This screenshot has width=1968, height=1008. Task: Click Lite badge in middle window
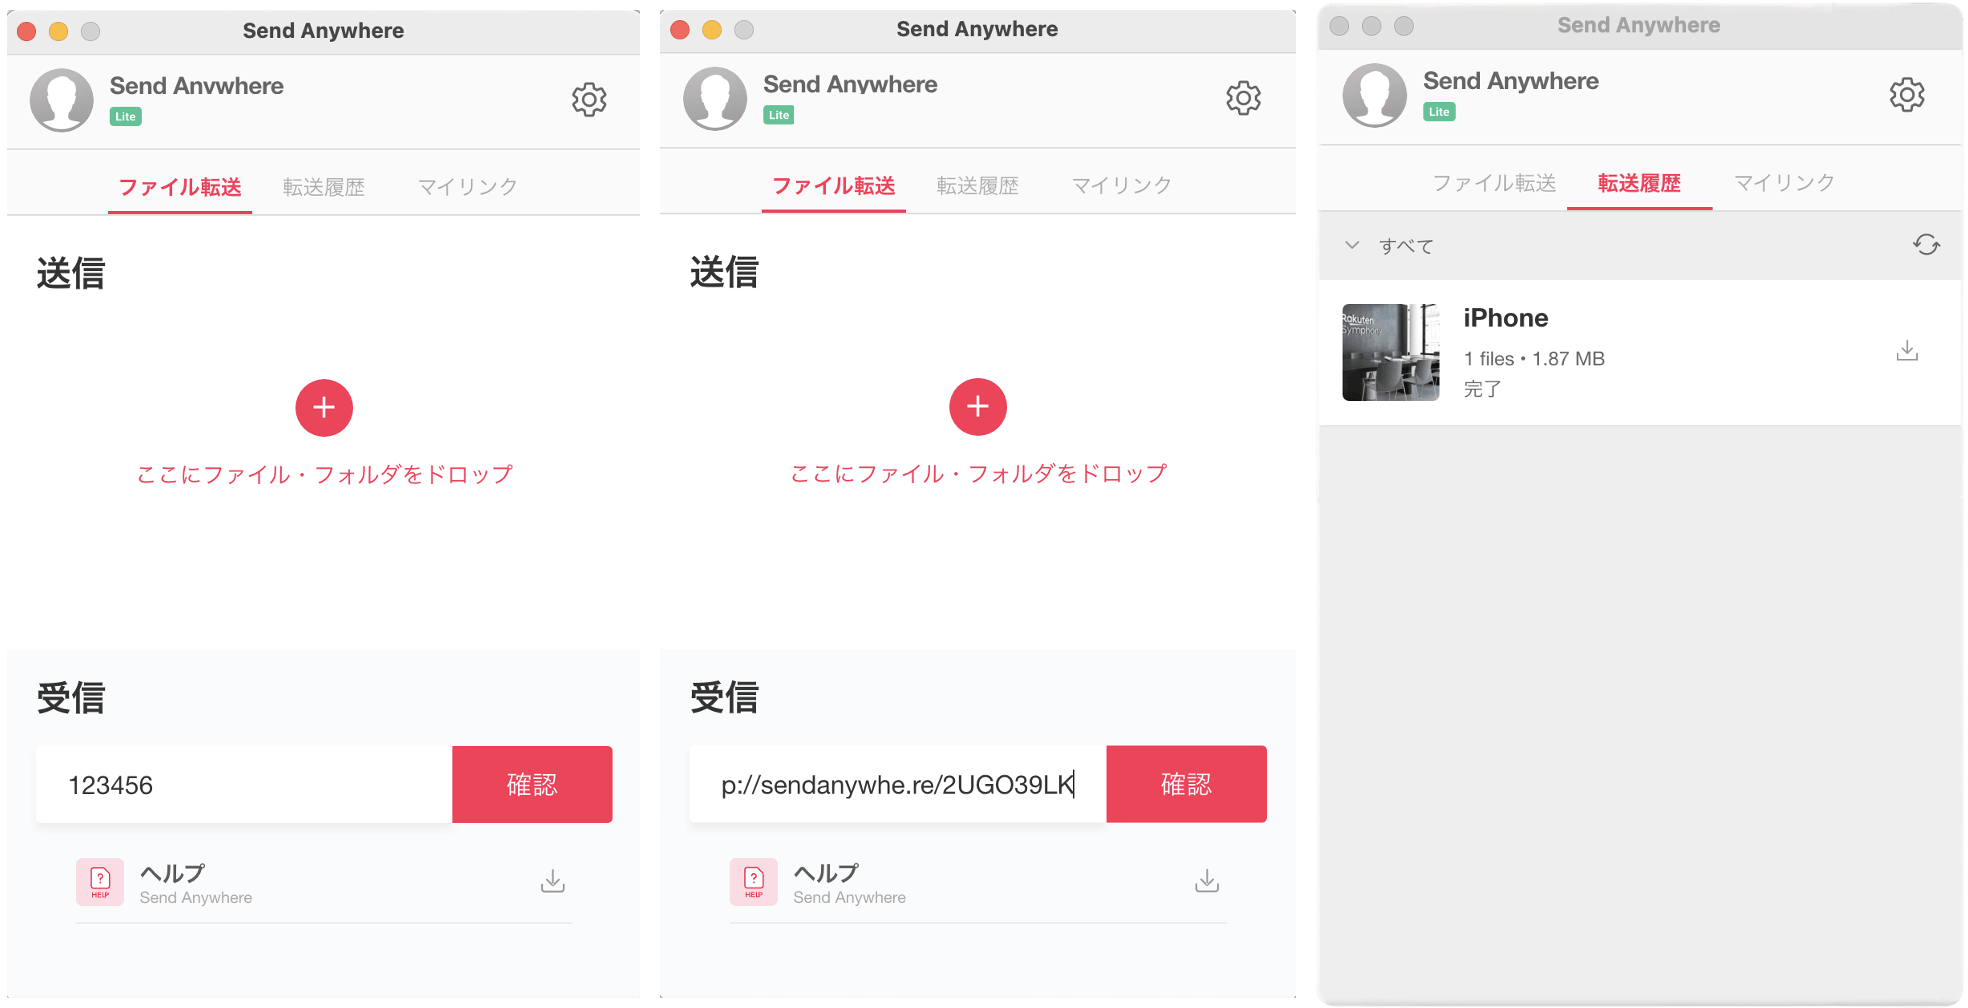[779, 115]
